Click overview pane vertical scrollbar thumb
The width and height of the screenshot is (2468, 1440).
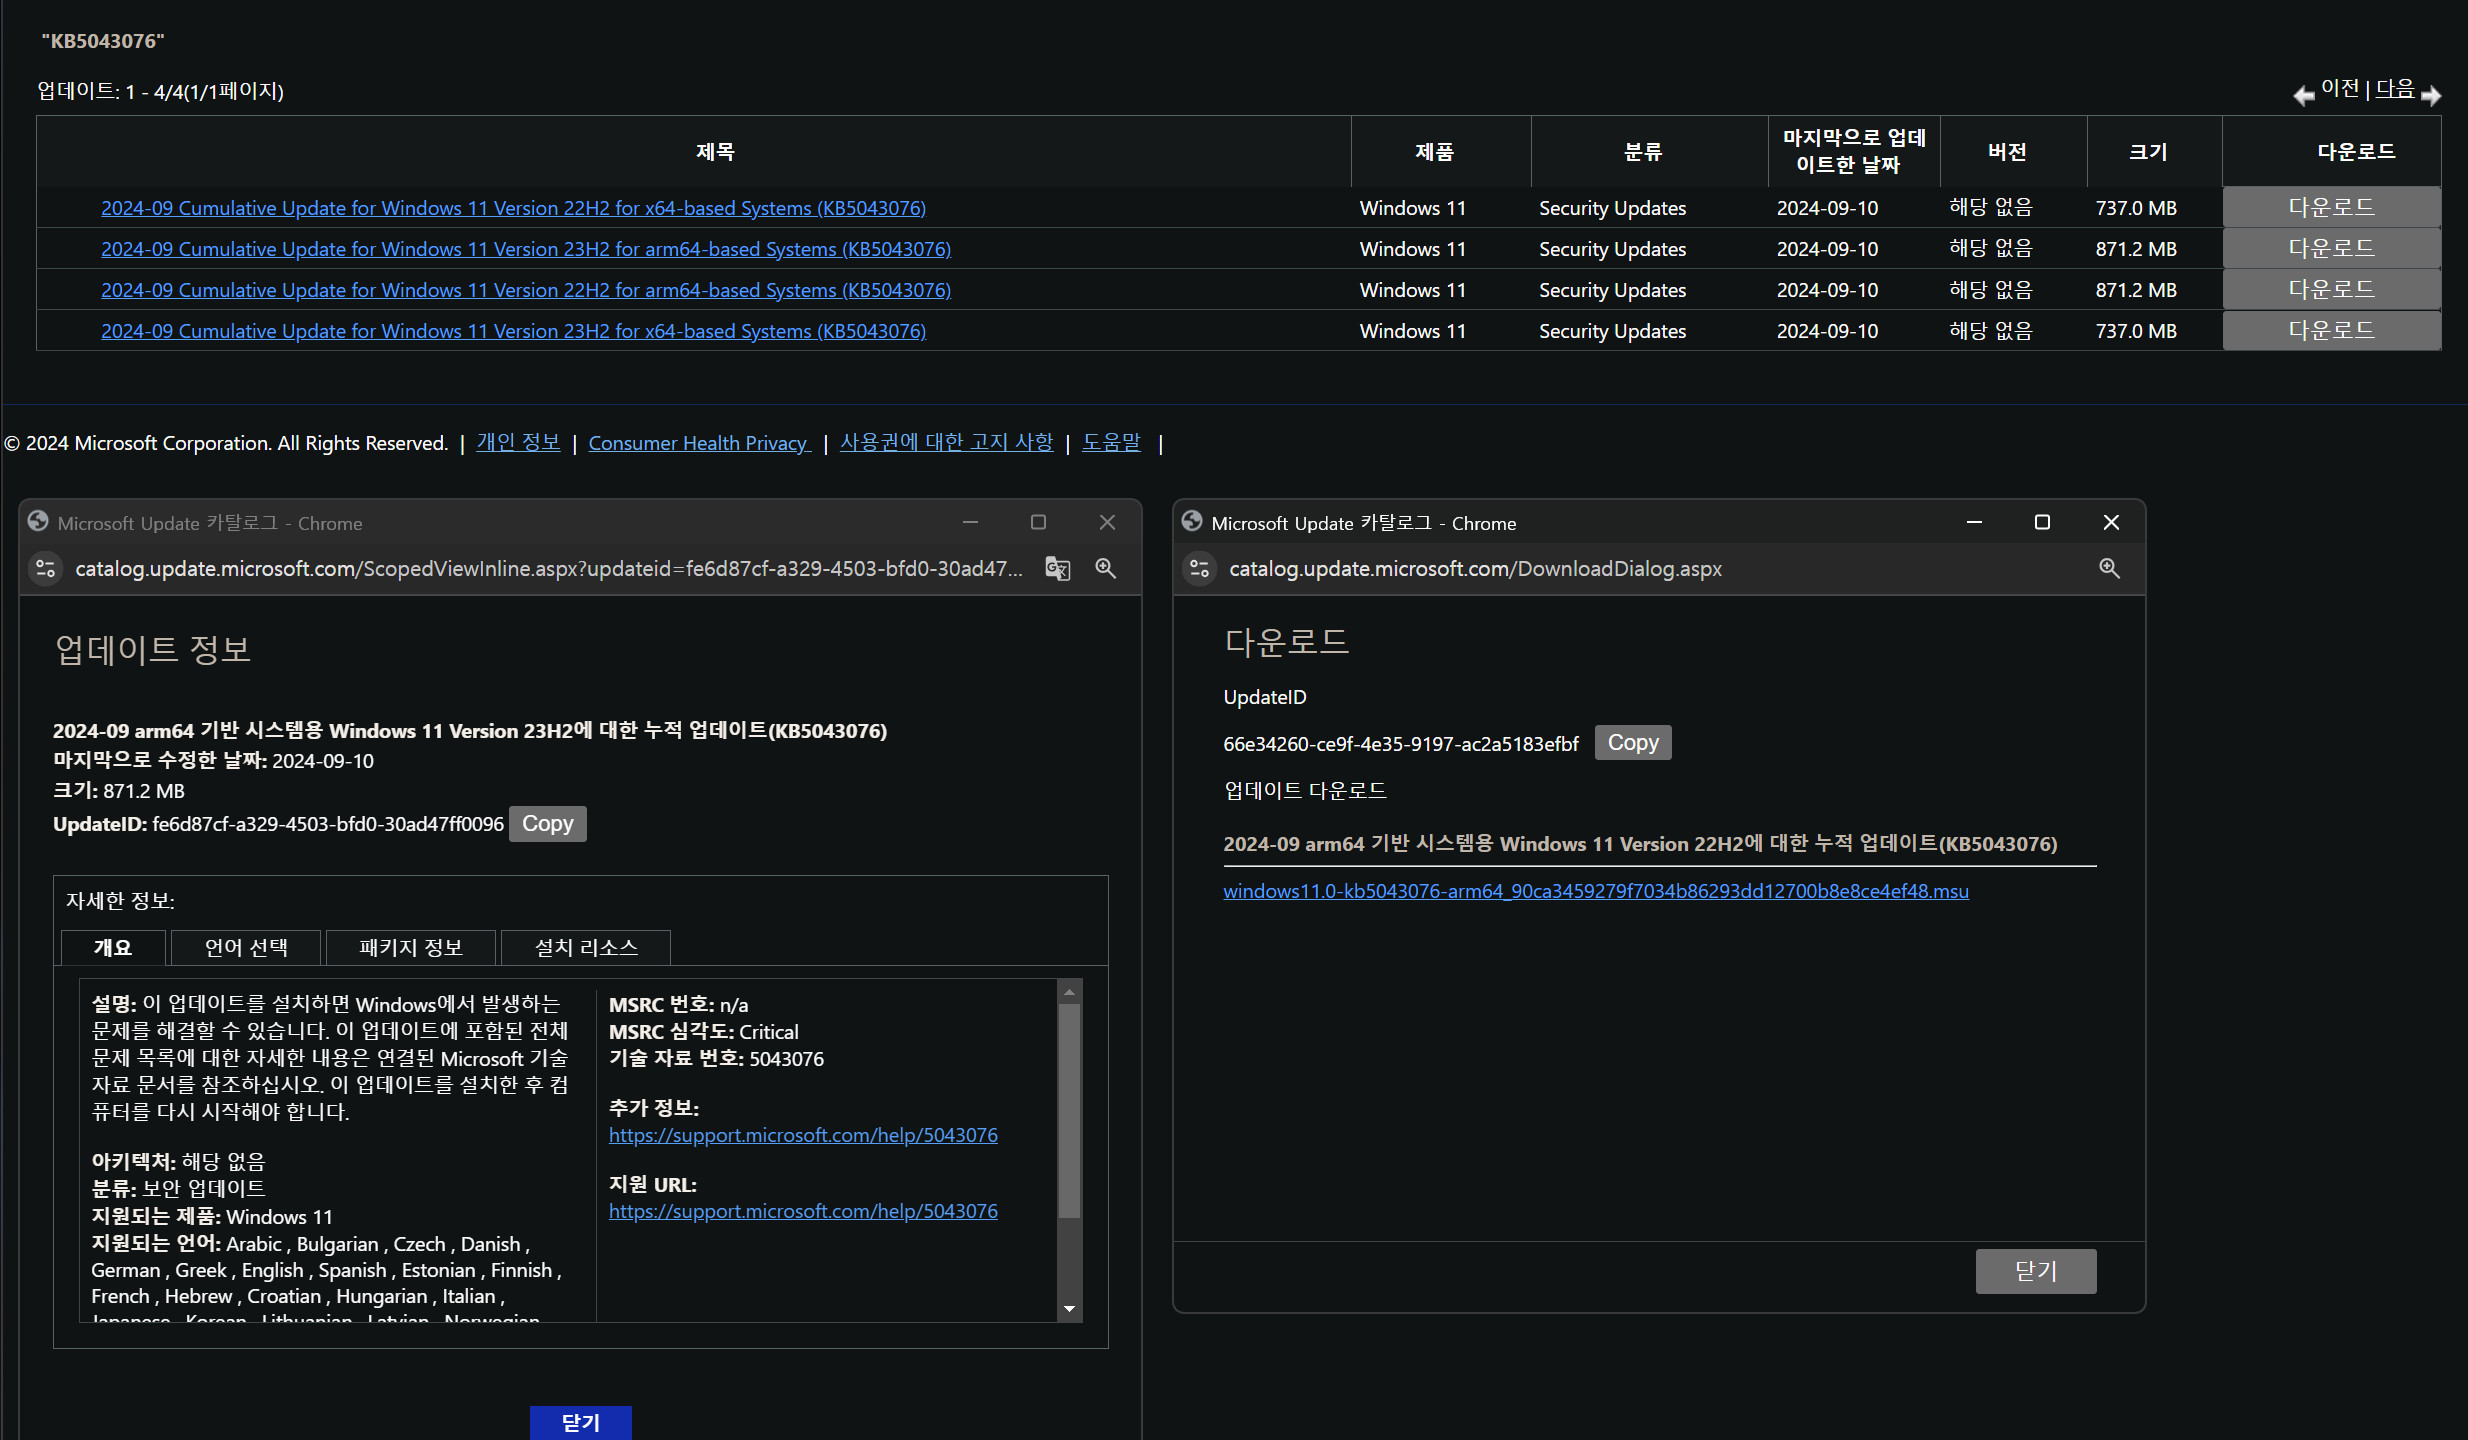[1069, 1111]
